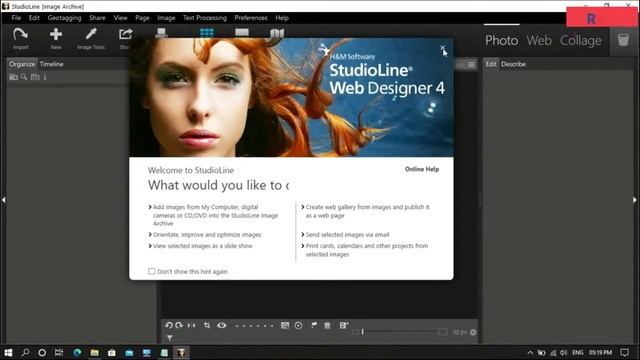Image resolution: width=640 pixels, height=360 pixels.
Task: Click delete trash icon in bottom toolbar
Action: tap(327, 325)
